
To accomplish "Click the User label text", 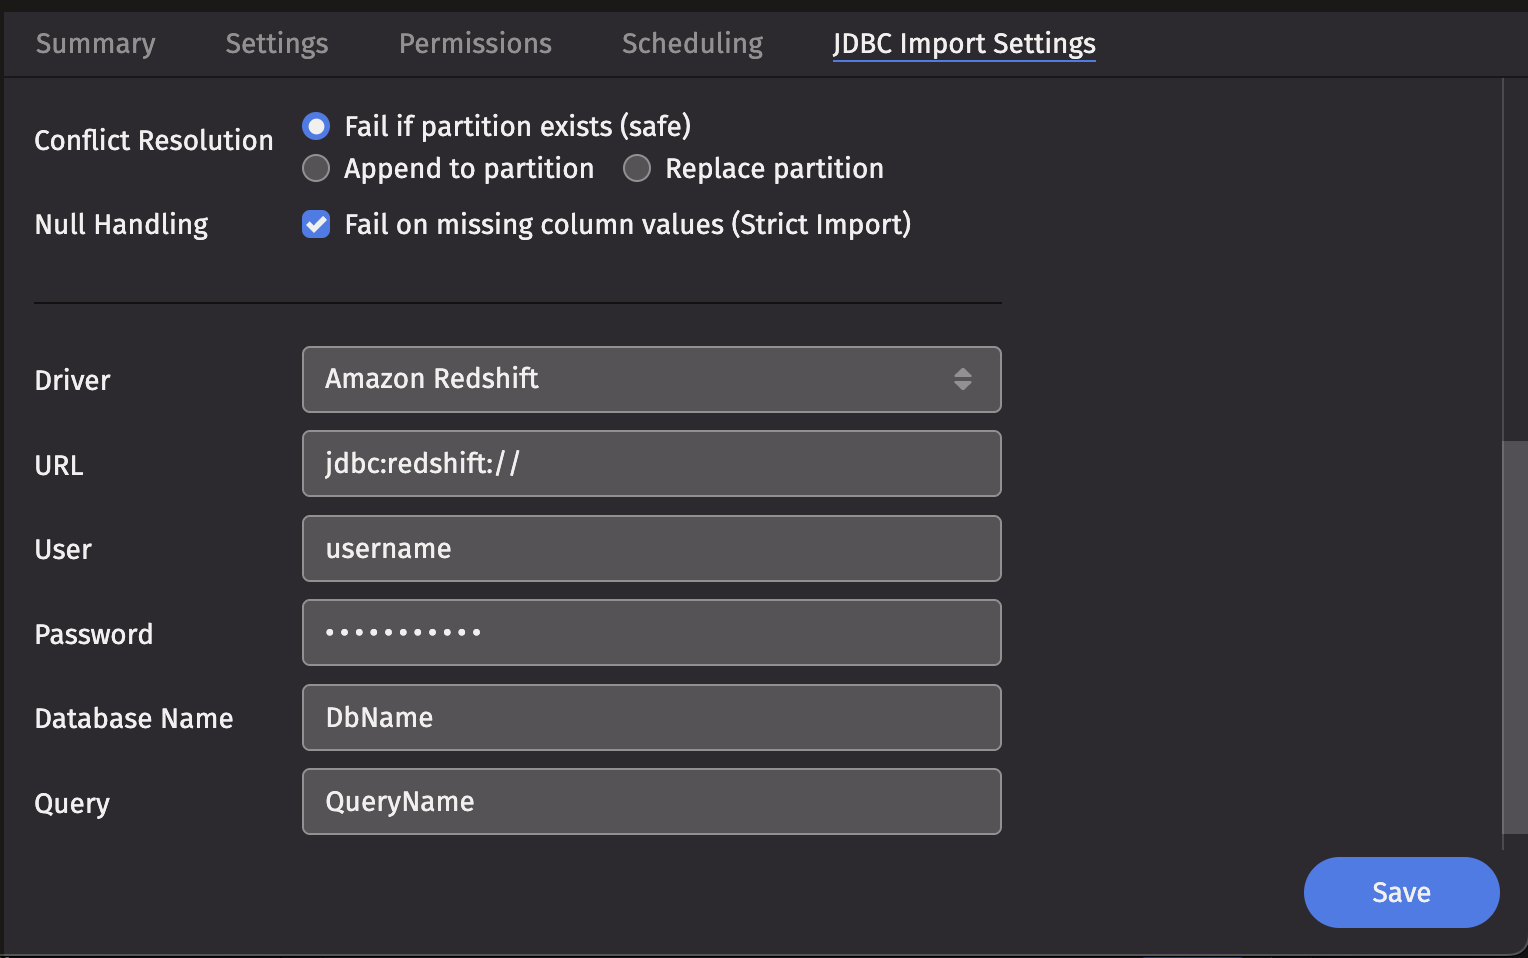I will tap(63, 549).
